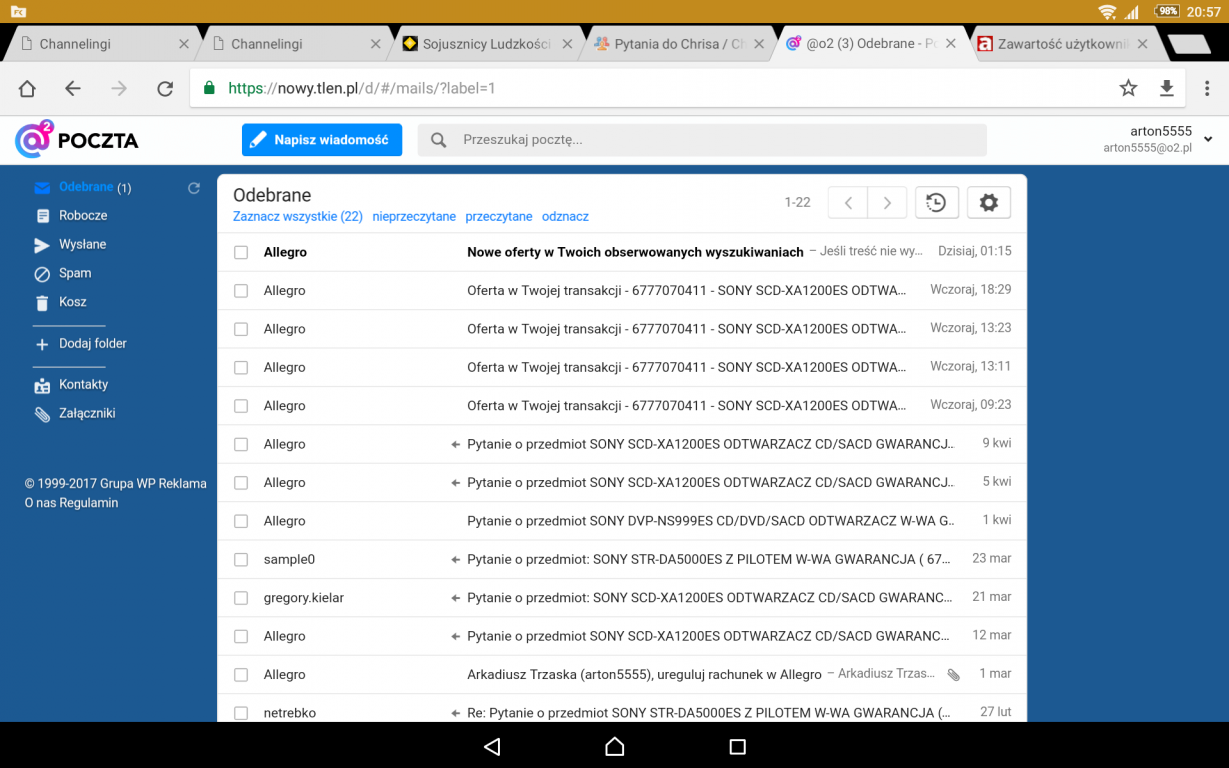Close the @o2 Odebrane tab
Screen dimensions: 1229x768
951,44
